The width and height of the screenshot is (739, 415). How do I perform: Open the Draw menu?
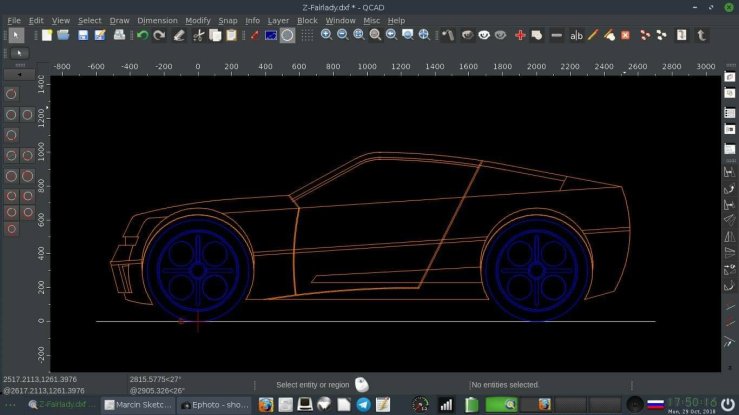click(x=119, y=20)
